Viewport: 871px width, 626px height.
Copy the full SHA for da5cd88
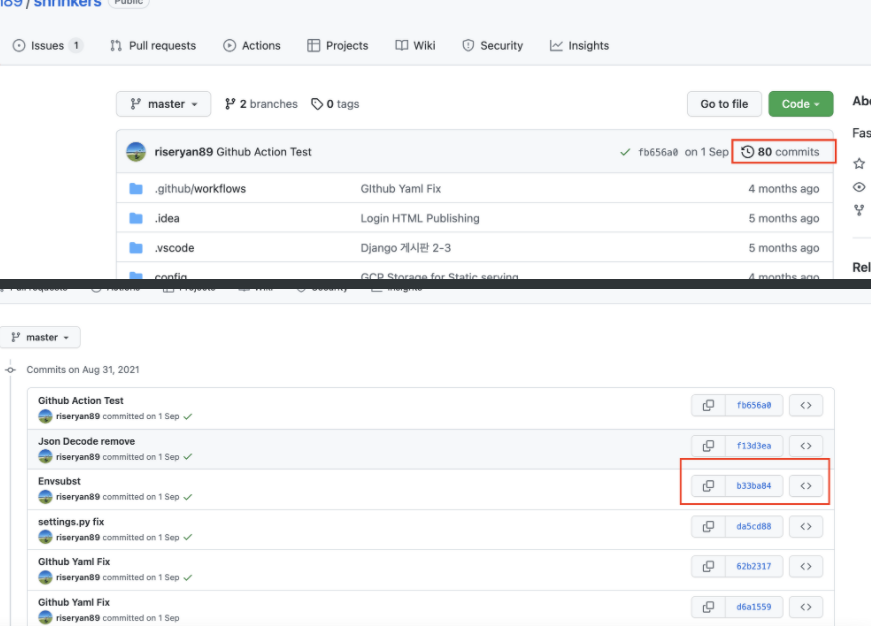click(x=708, y=526)
